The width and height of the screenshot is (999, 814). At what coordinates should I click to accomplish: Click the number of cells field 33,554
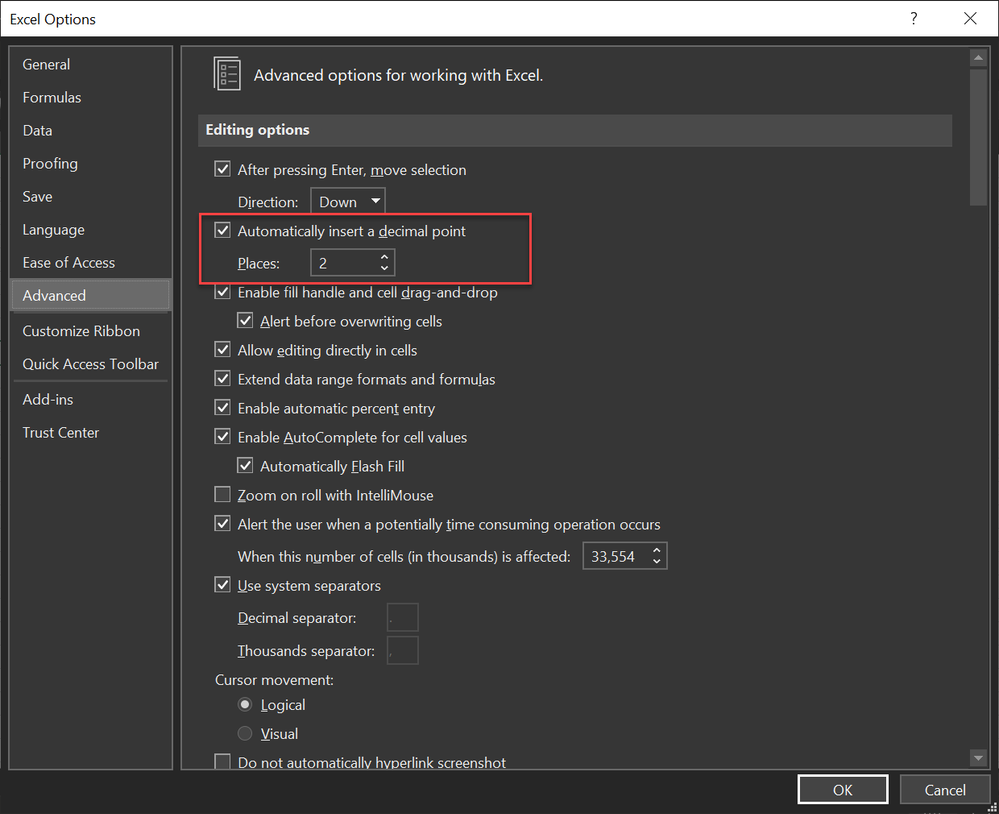tap(616, 556)
